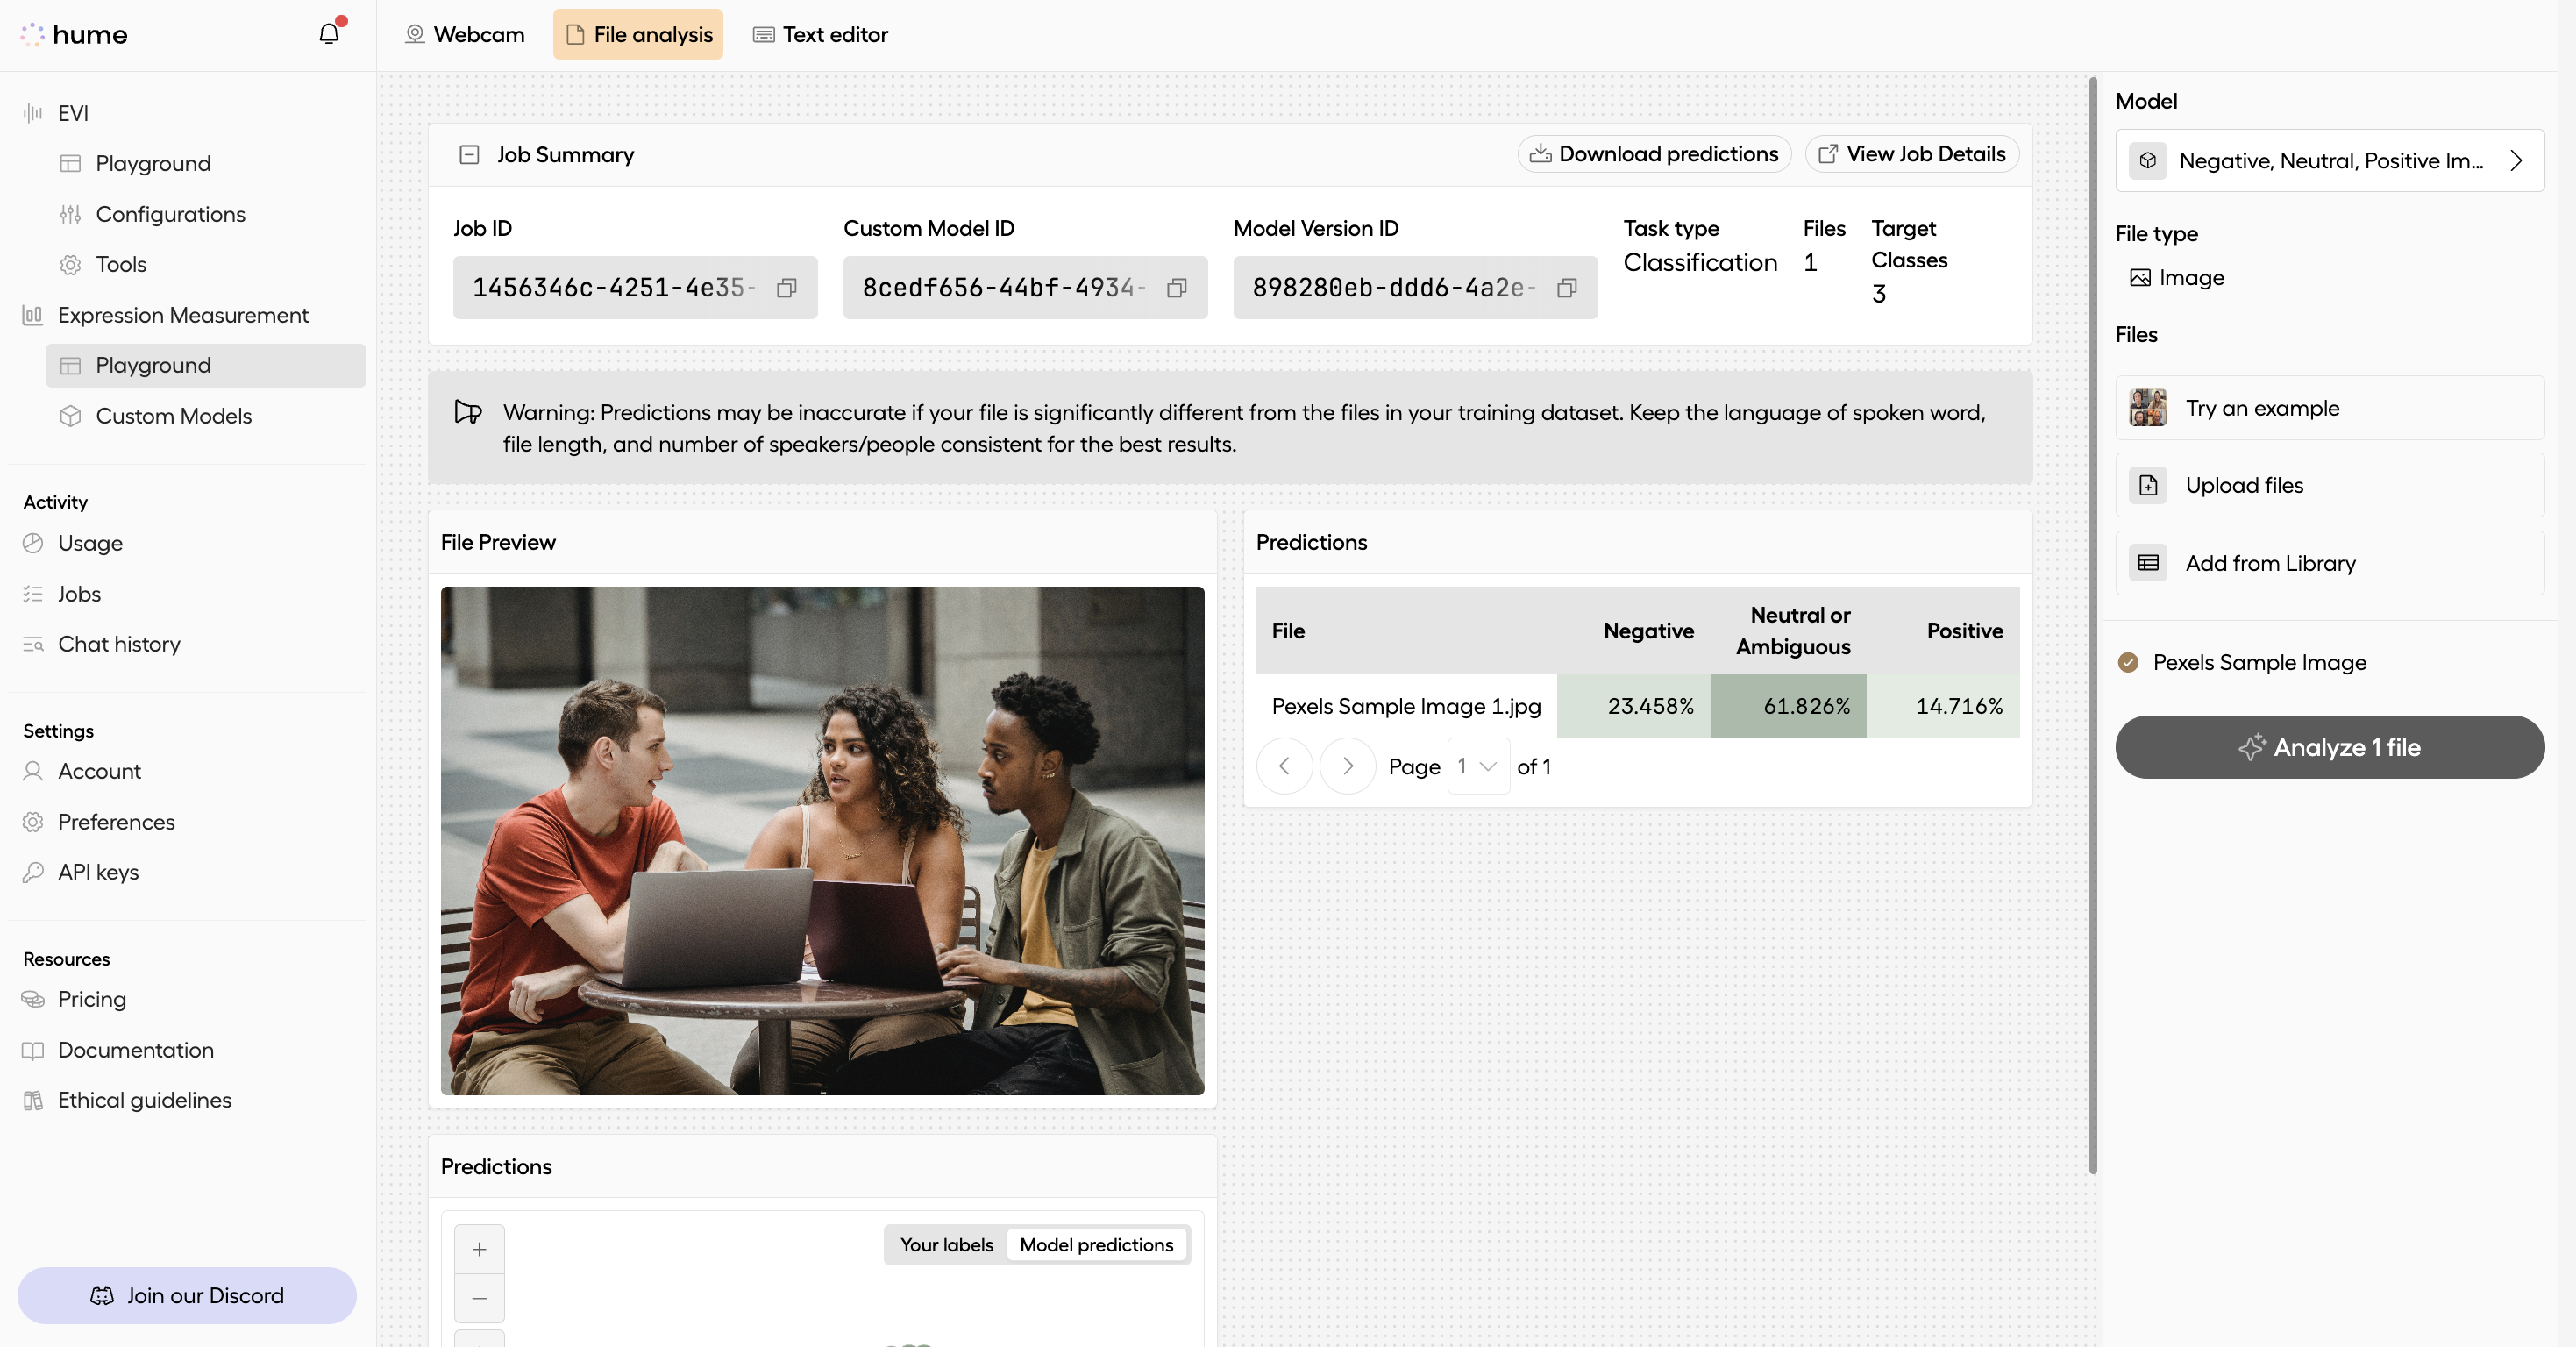The image size is (2576, 1347).
Task: Open the page number dropdown
Action: [1477, 766]
